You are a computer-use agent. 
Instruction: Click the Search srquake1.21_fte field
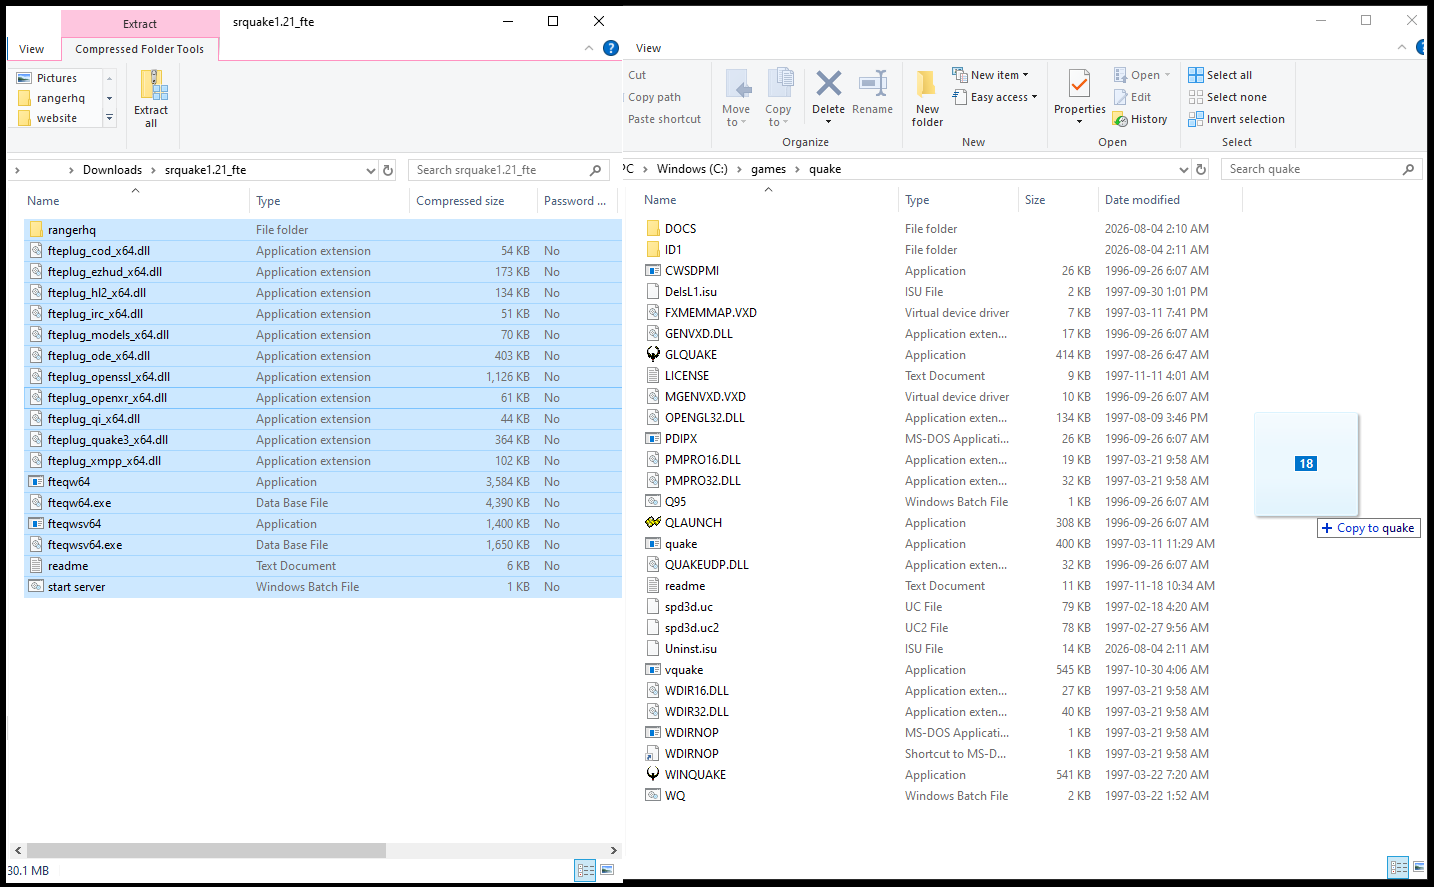508,170
